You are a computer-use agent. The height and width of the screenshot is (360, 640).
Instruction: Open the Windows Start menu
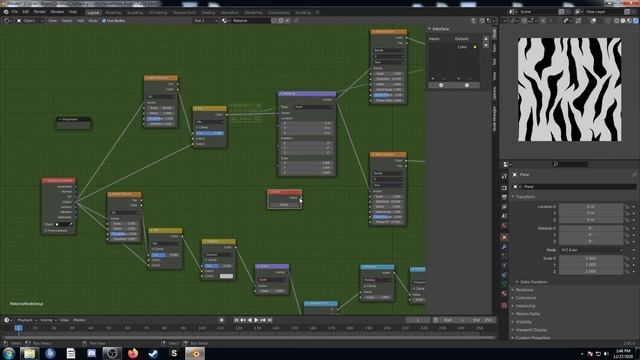click(9, 353)
